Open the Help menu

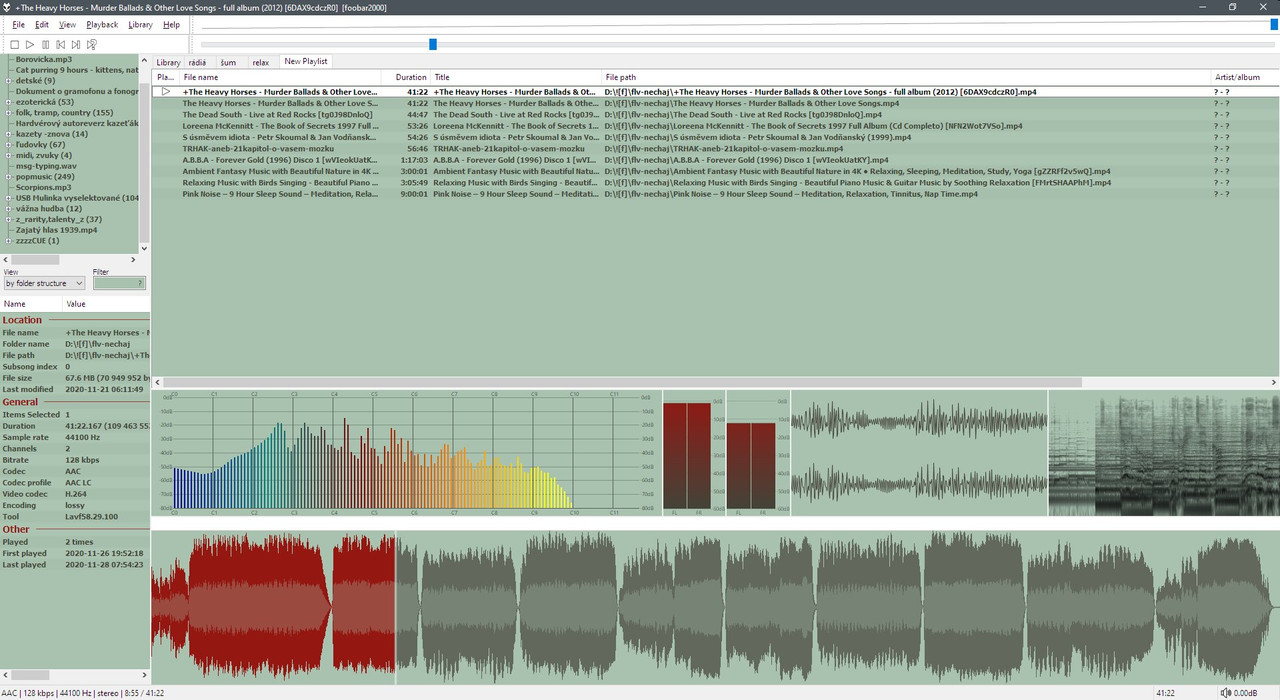click(171, 24)
